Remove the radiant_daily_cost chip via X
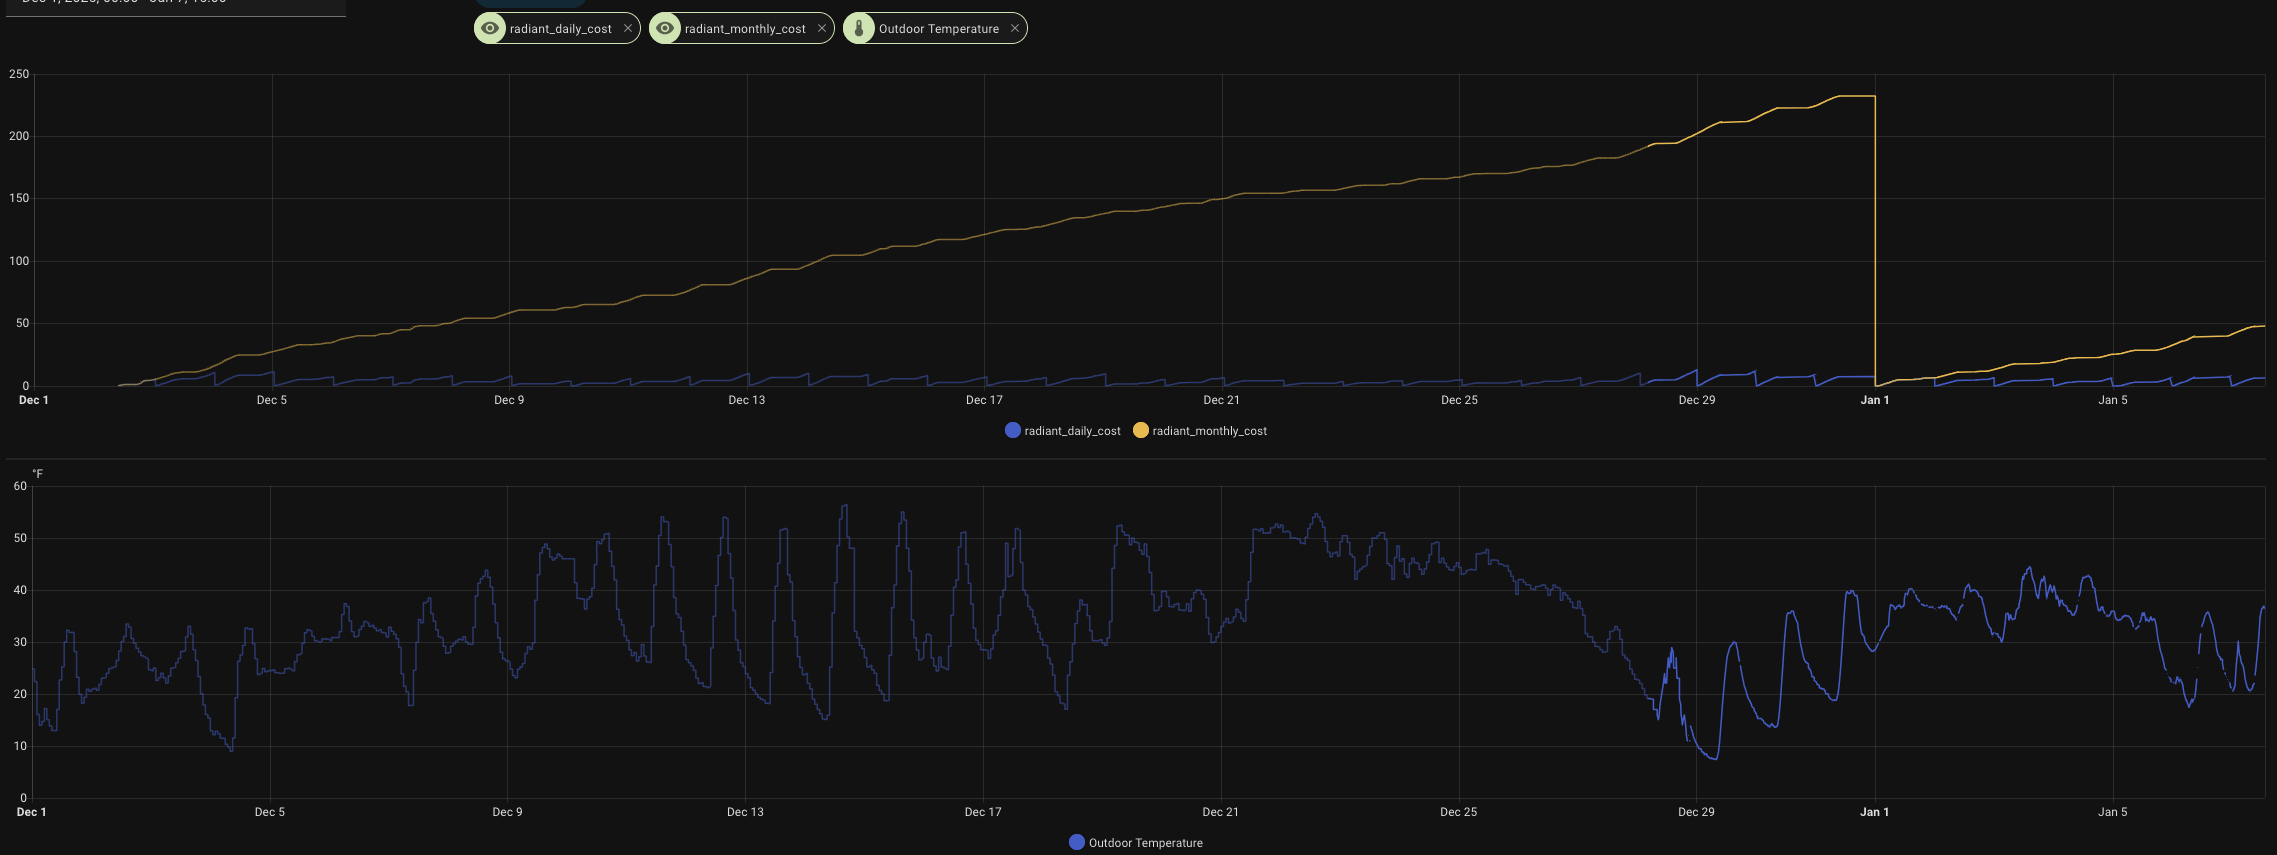 tap(628, 28)
